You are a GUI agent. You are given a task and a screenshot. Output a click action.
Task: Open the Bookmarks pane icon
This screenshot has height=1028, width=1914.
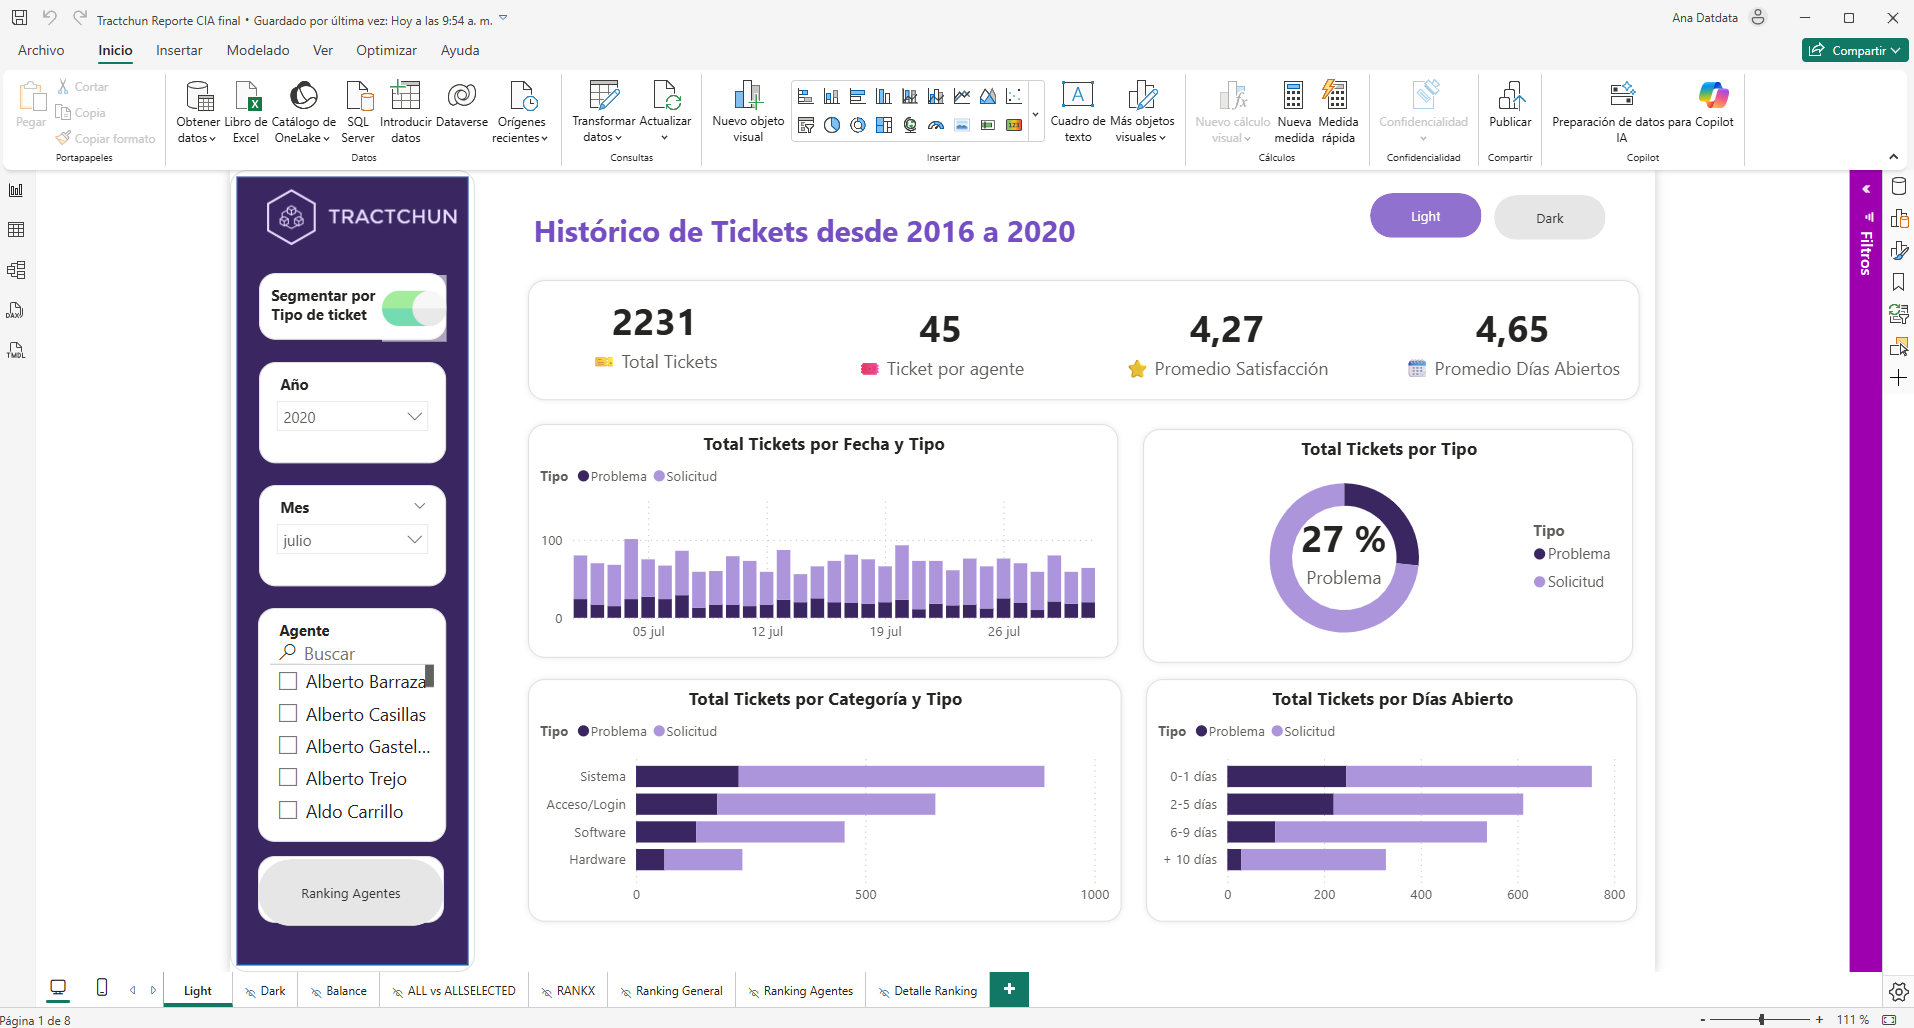[x=1899, y=282]
